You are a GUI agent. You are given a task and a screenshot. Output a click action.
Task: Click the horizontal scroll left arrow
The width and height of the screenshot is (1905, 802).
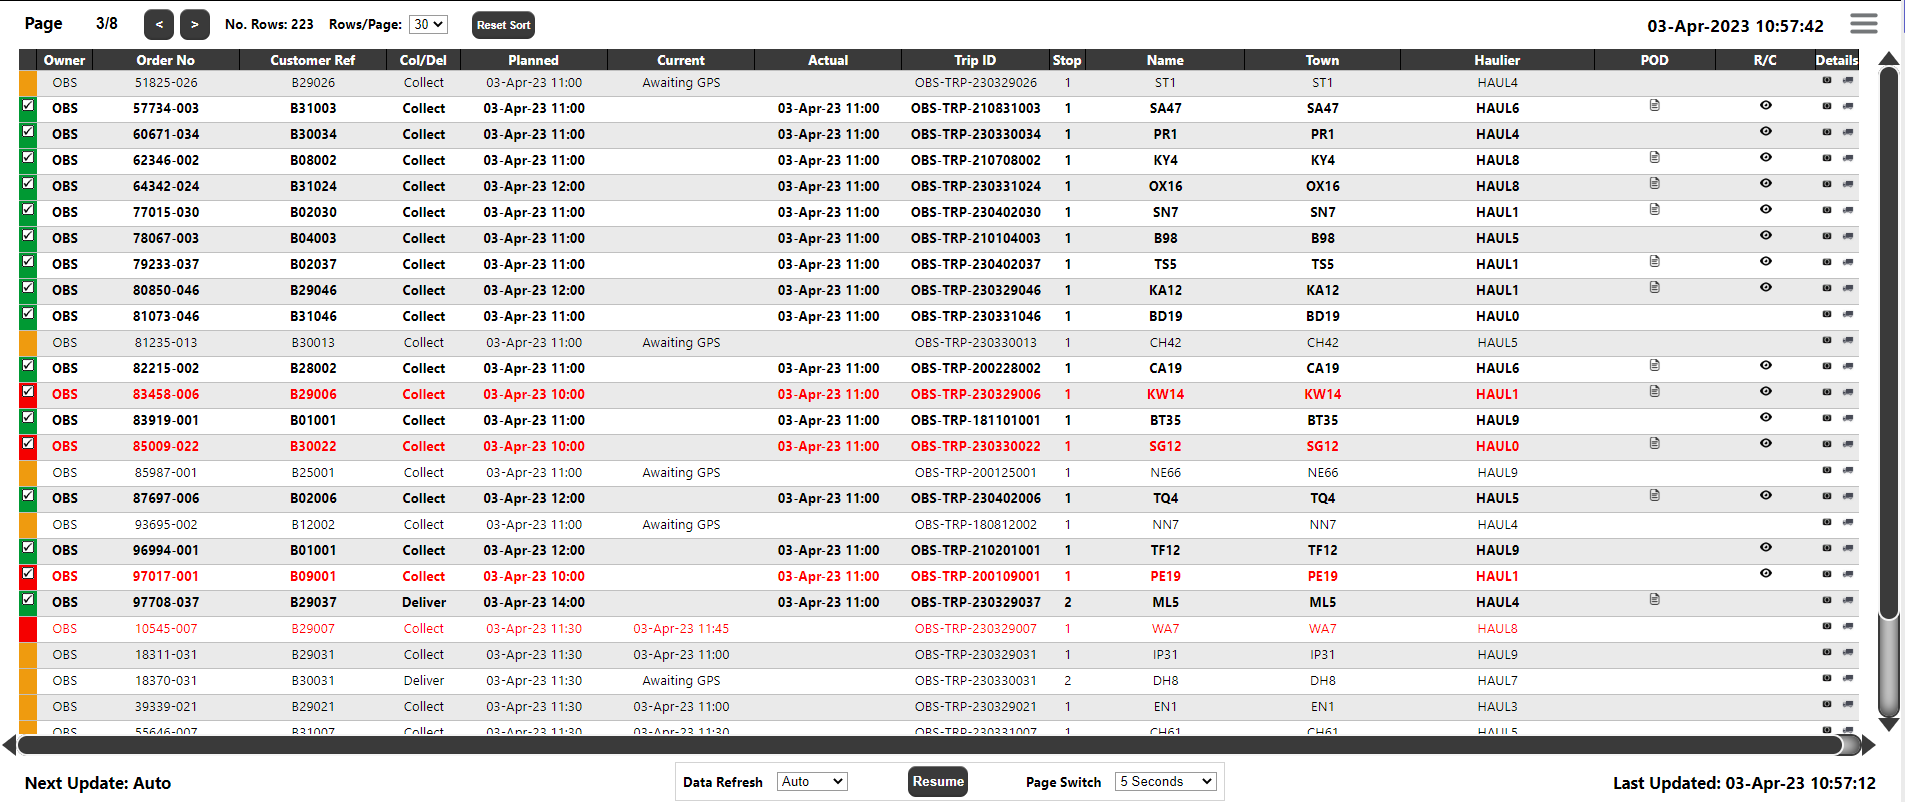tap(10, 745)
